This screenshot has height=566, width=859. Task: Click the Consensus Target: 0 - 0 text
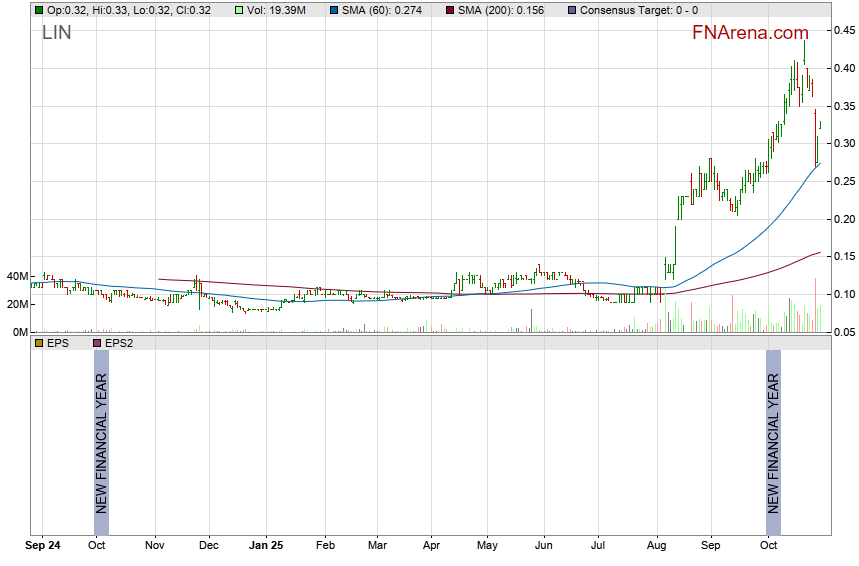638,10
